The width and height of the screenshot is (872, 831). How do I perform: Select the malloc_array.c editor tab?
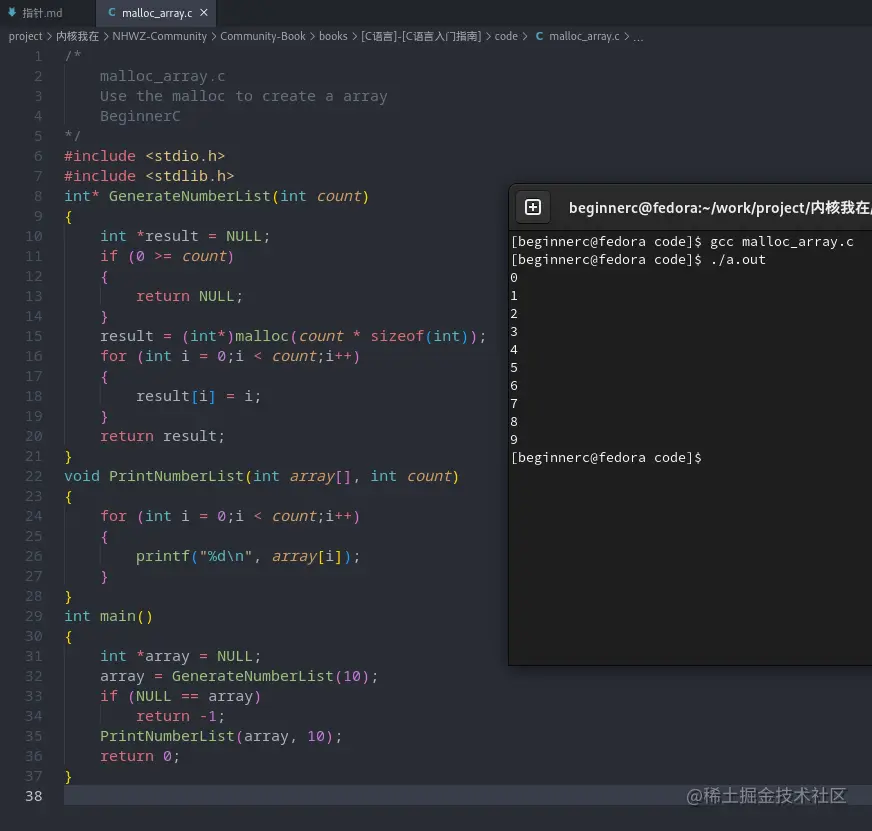click(157, 13)
